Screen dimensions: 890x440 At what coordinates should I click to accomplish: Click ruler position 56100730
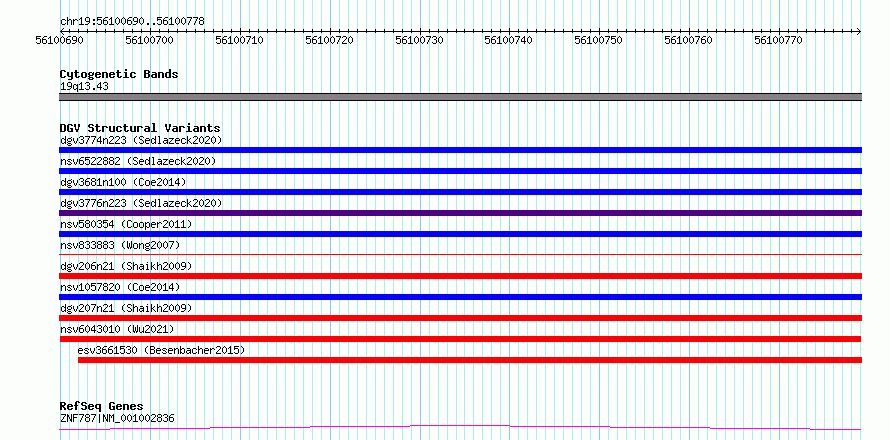click(419, 40)
